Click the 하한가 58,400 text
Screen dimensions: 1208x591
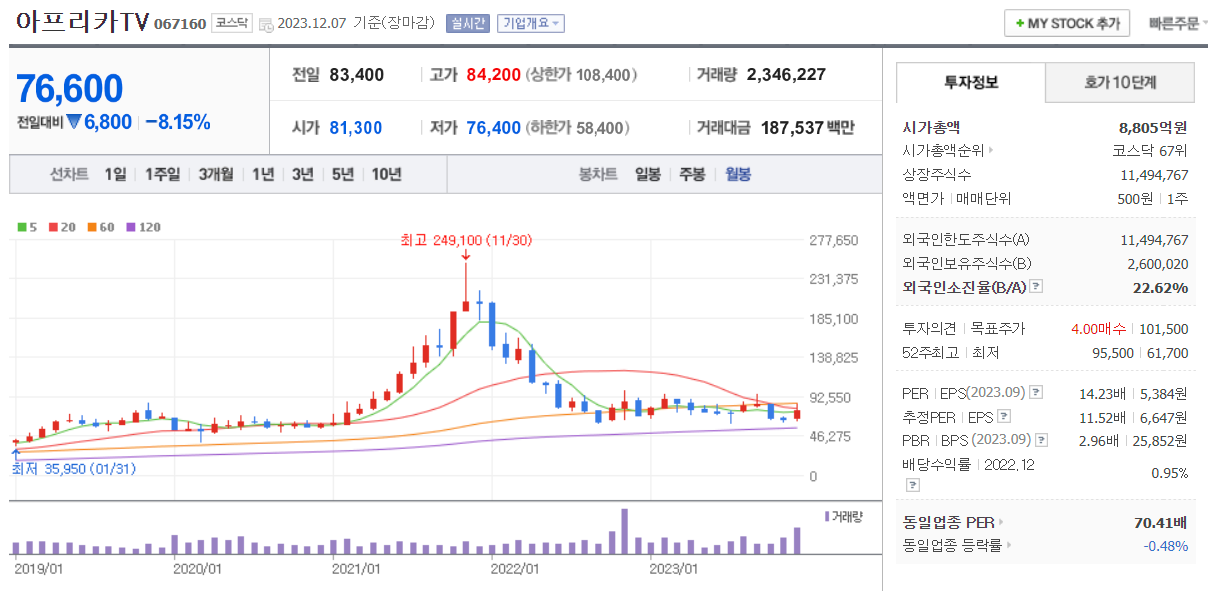[578, 128]
